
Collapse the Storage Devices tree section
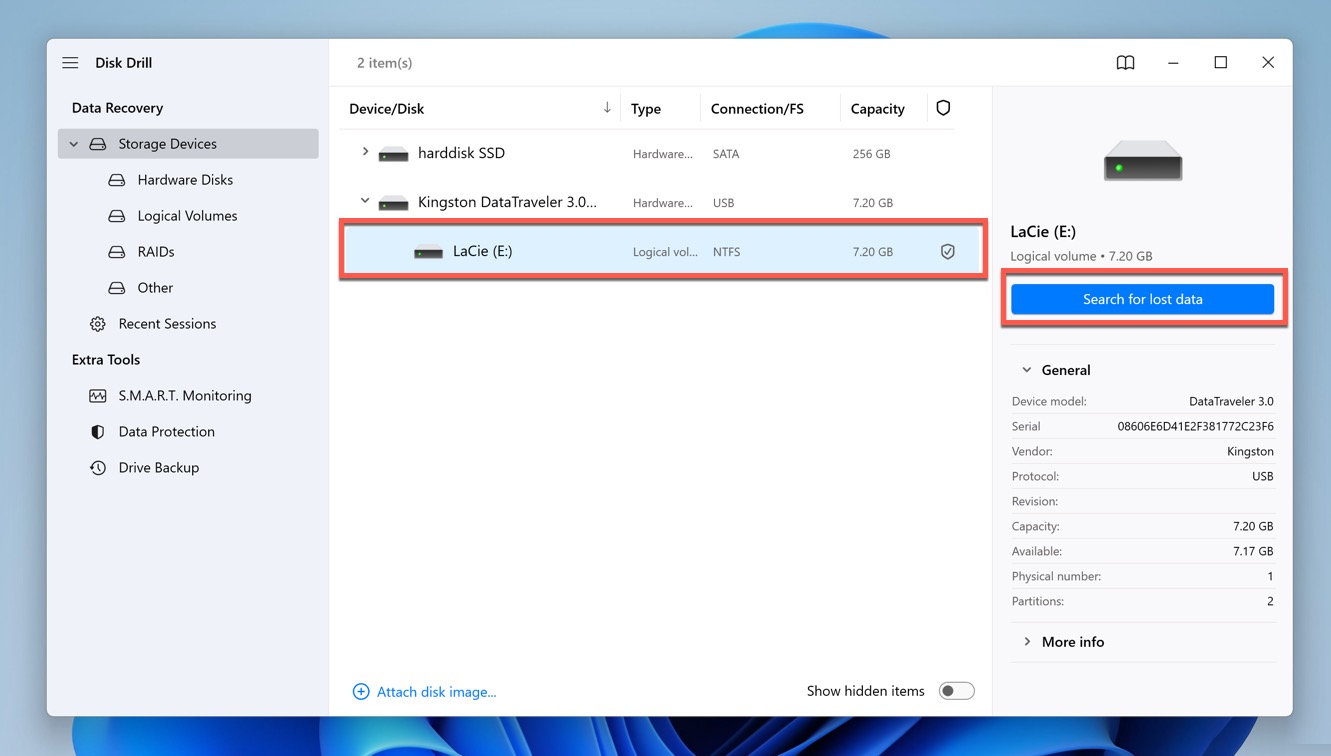pyautogui.click(x=73, y=144)
